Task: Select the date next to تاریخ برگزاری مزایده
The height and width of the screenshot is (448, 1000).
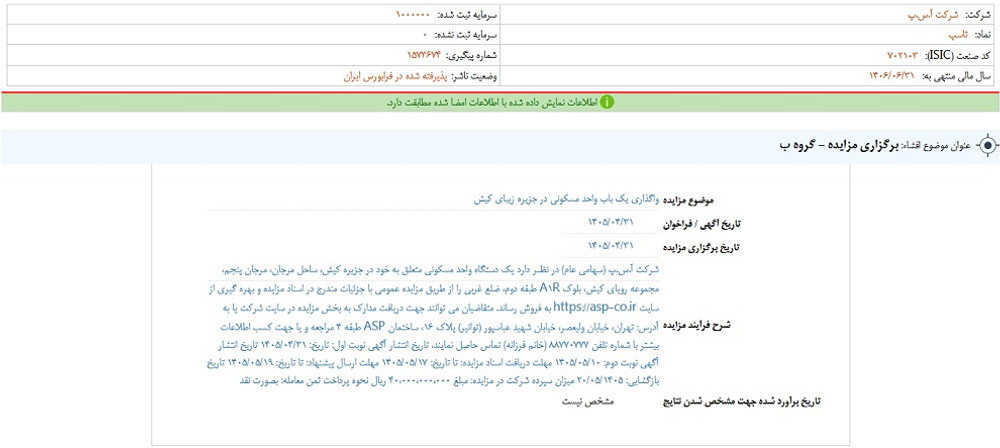Action: [x=611, y=245]
